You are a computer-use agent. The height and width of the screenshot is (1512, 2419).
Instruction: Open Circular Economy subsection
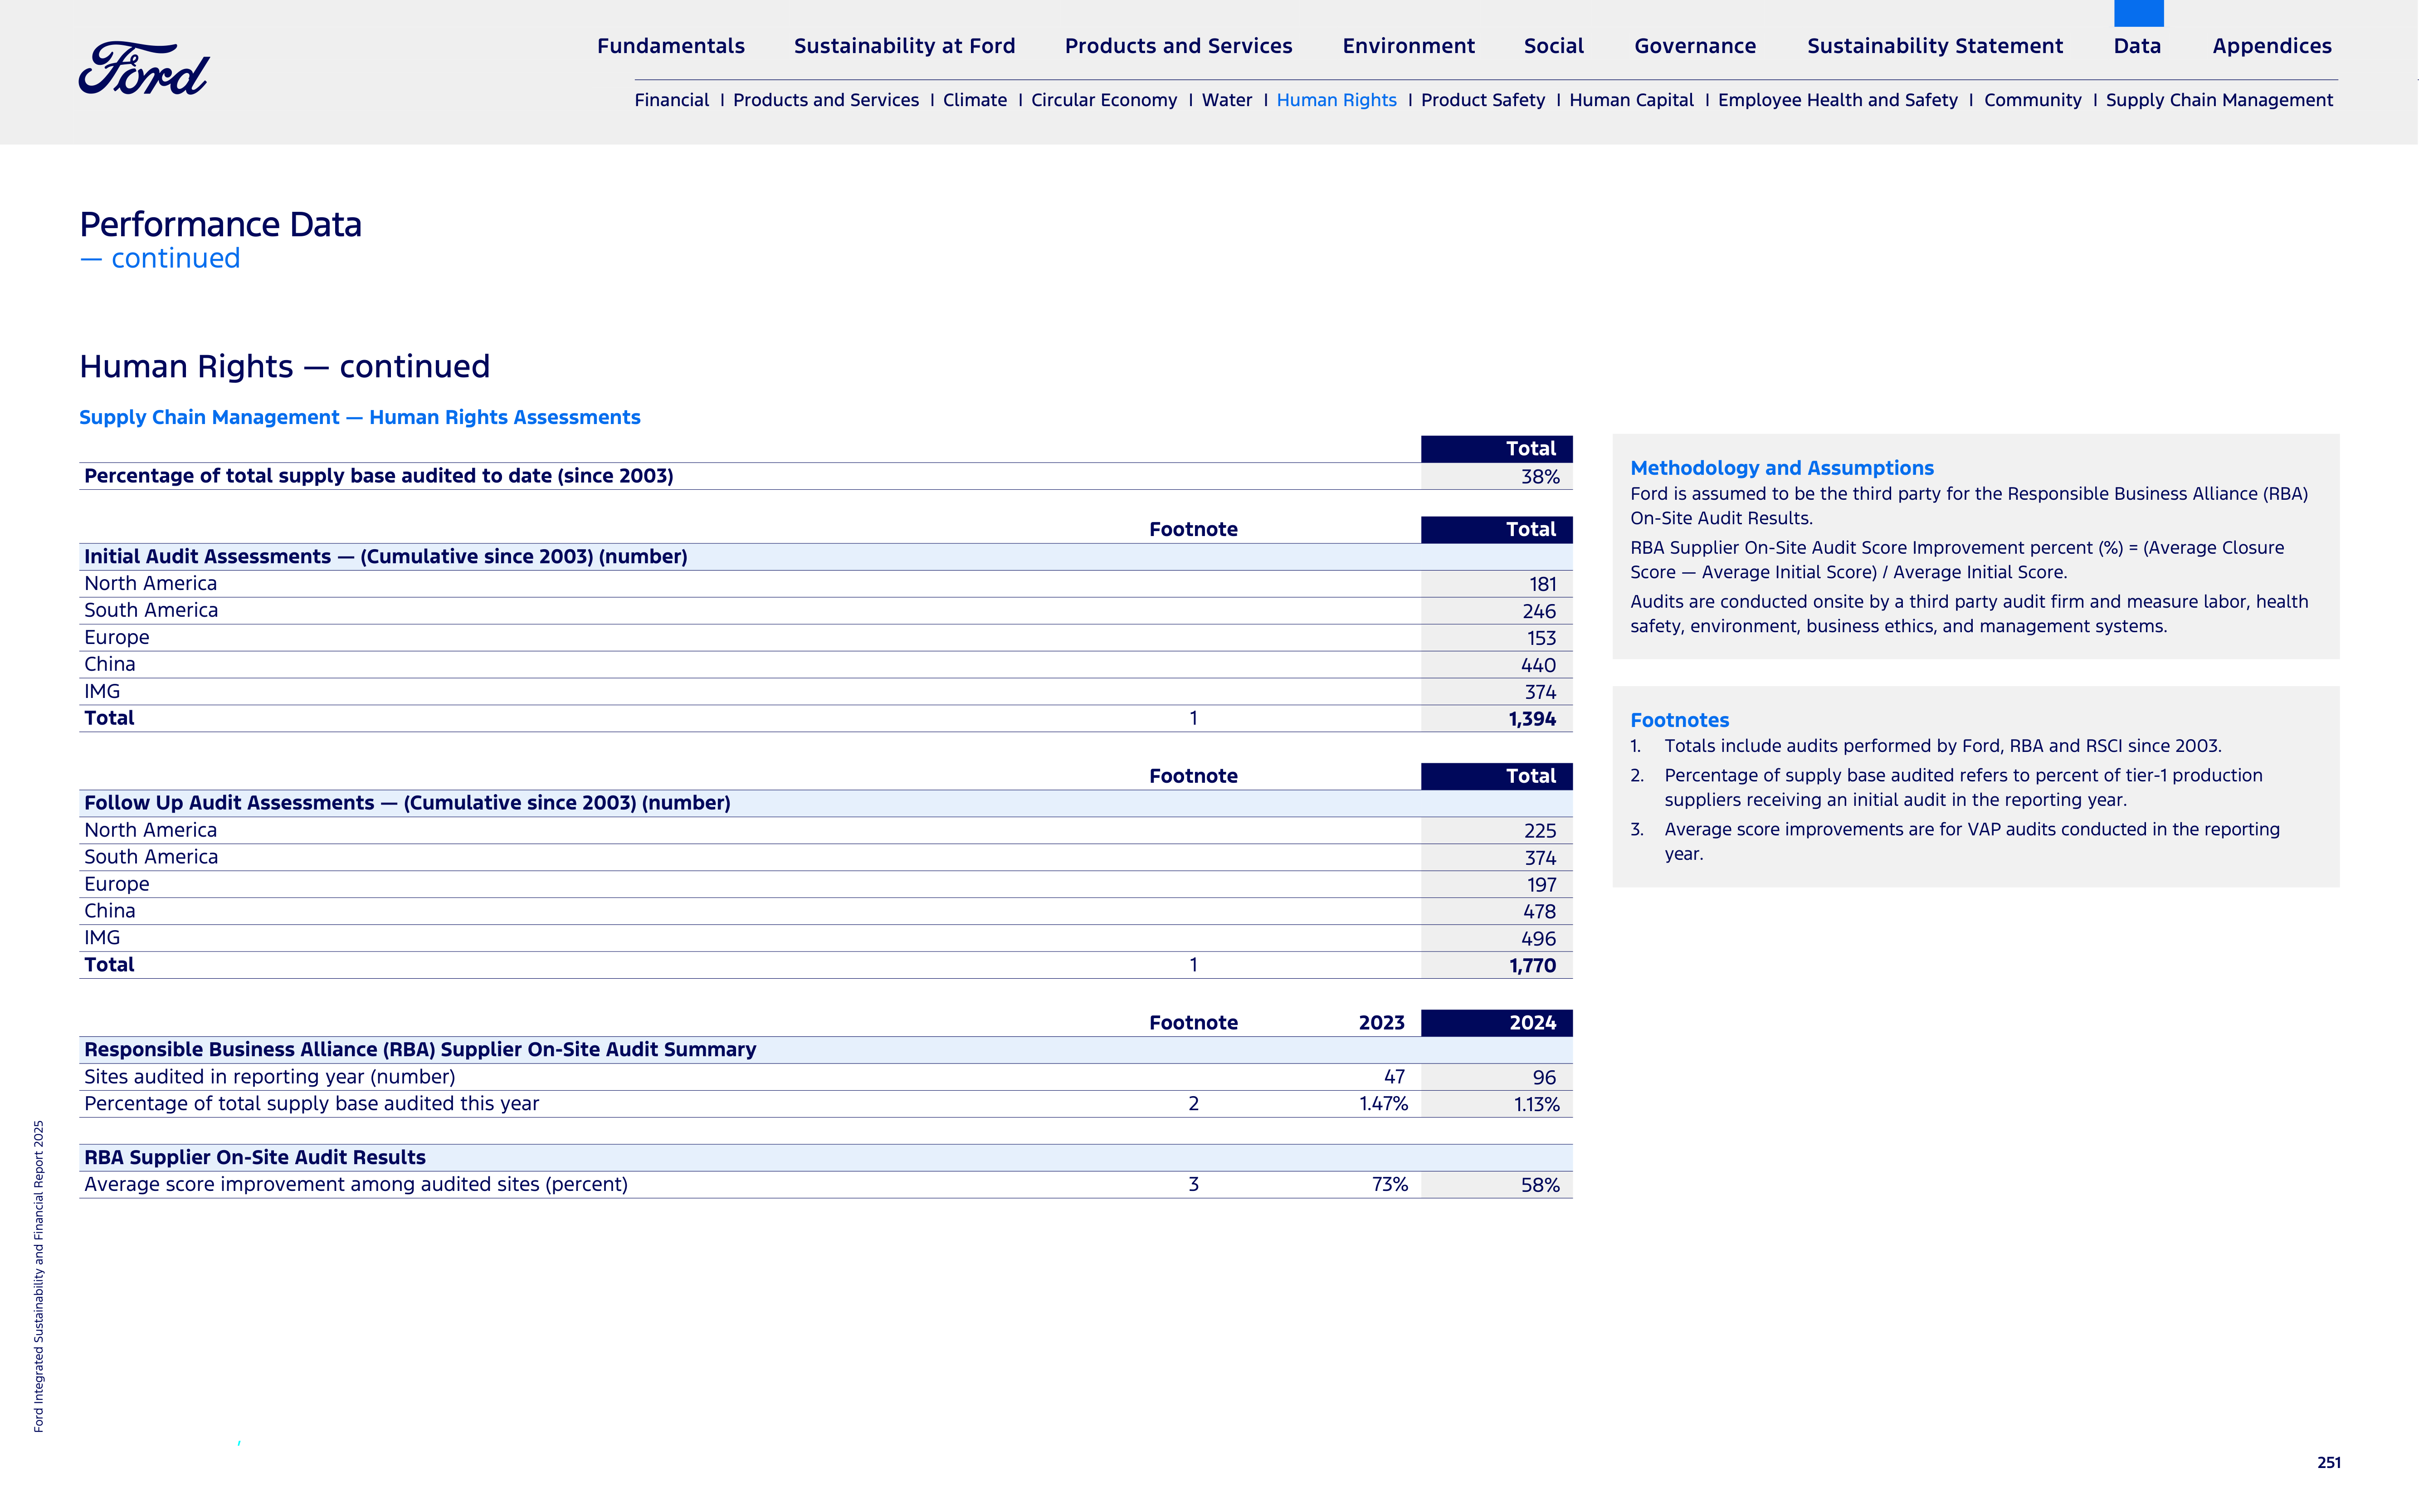pos(1104,100)
